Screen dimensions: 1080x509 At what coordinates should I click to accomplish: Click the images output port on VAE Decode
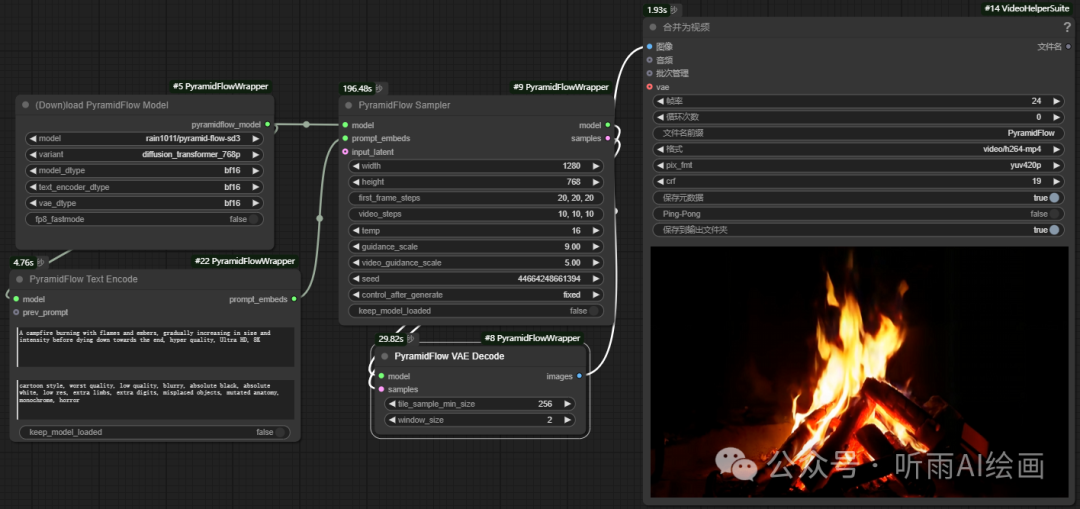coord(579,376)
